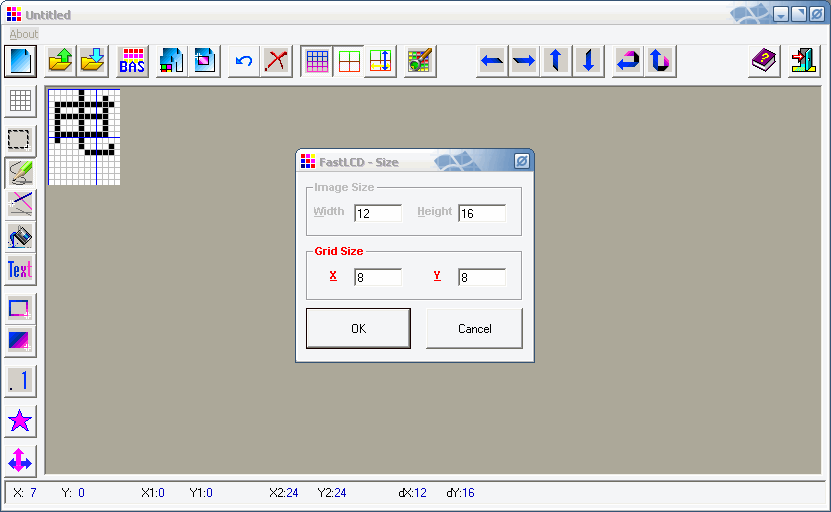Clear image with the red X icon

click(276, 61)
